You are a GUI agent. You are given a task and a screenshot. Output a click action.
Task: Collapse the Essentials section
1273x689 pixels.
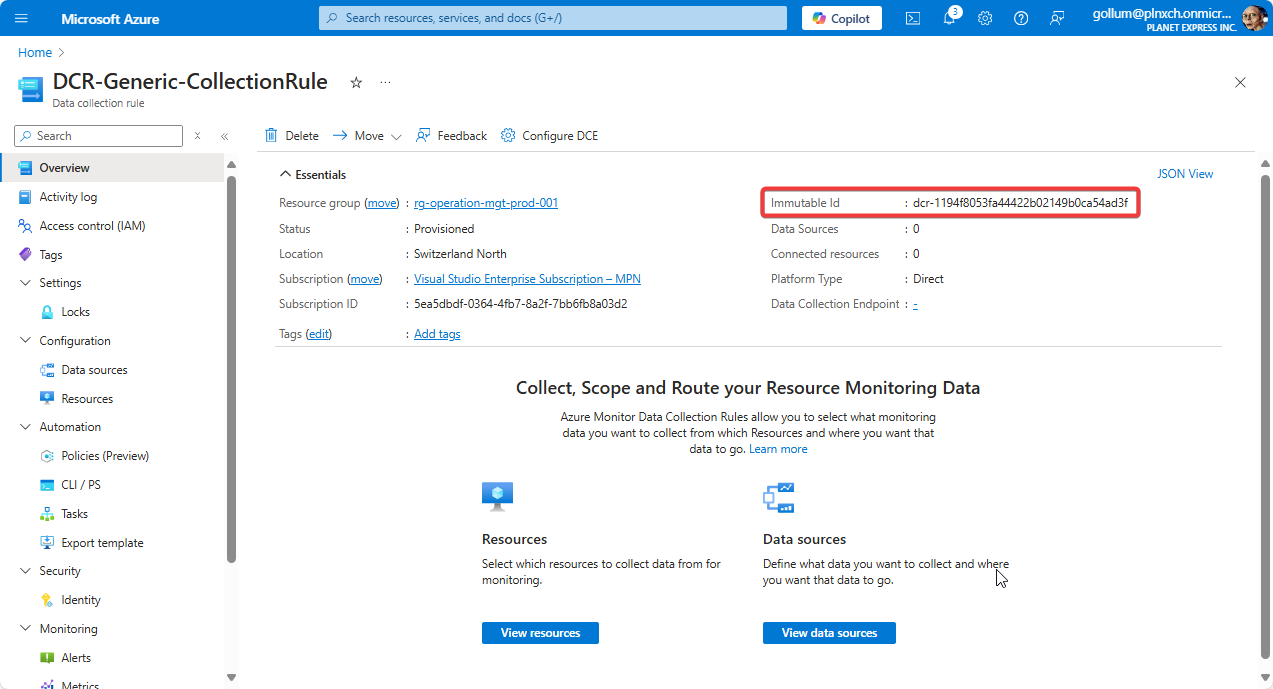point(285,175)
